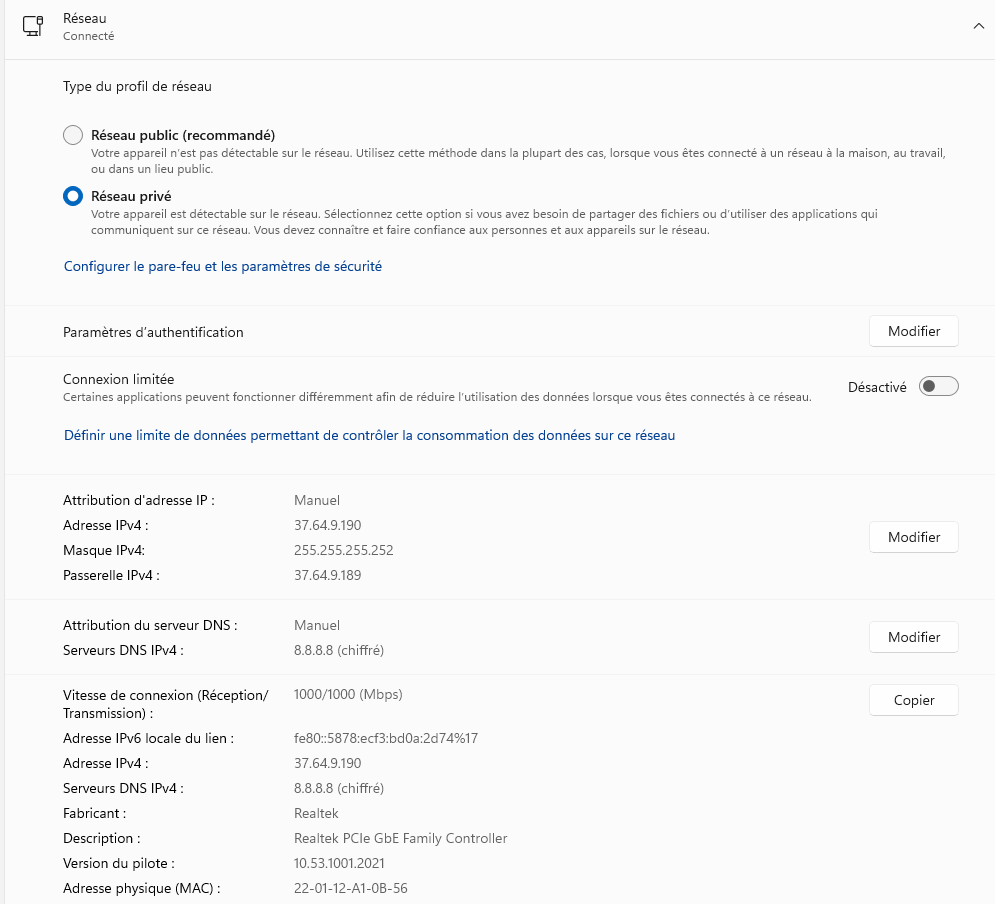Click the Masque IPv4 value 255.255.255.252

click(x=343, y=550)
